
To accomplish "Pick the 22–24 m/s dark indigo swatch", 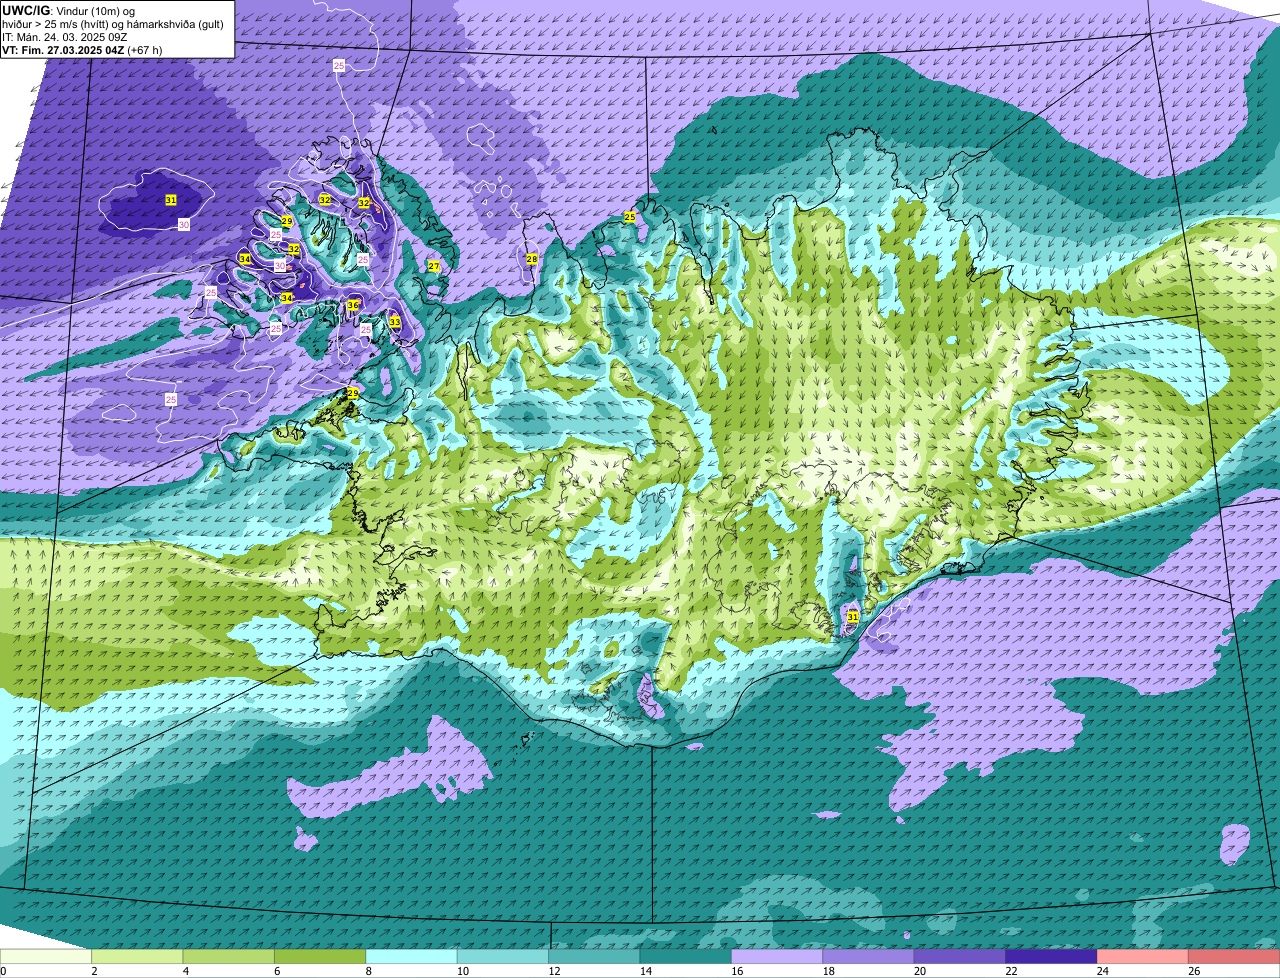I will [1052, 956].
